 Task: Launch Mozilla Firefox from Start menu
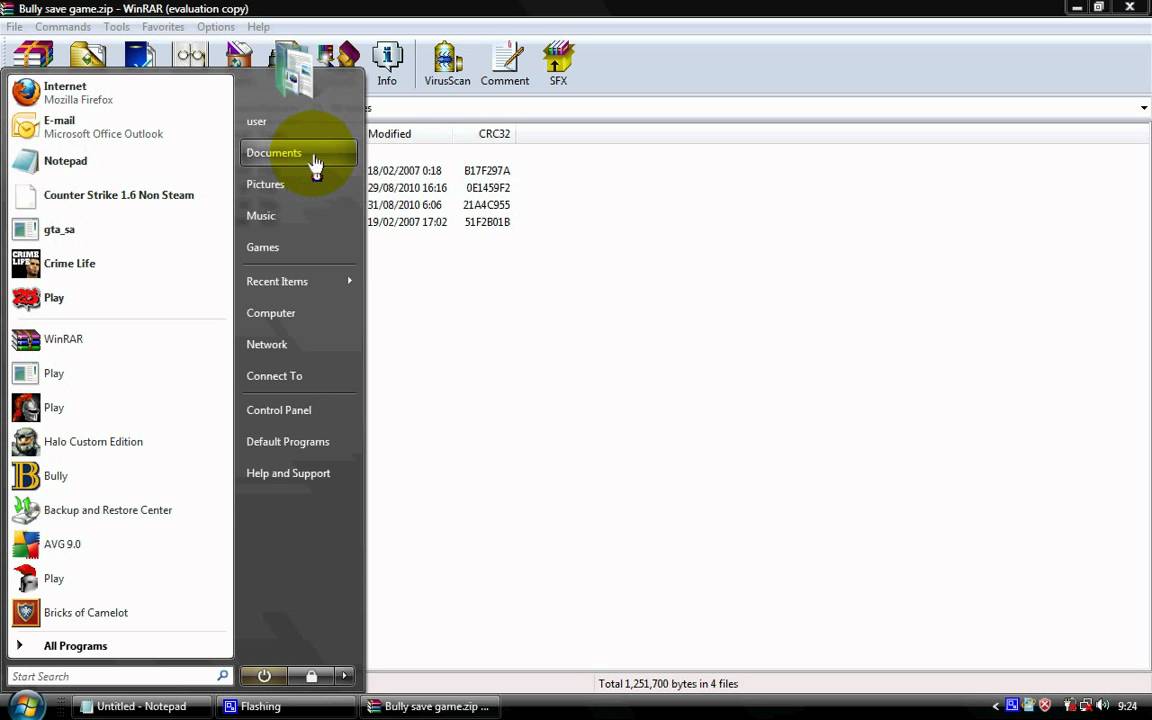tap(120, 93)
